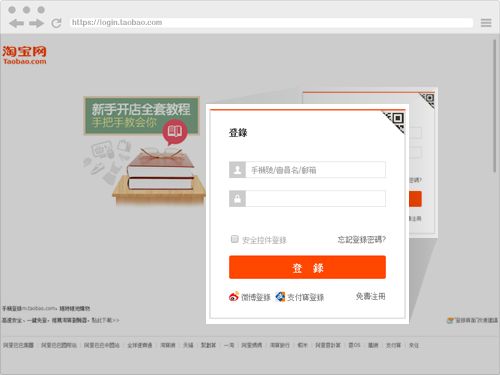Click the Weibo login icon
This screenshot has width=500, height=375.
tap(234, 296)
